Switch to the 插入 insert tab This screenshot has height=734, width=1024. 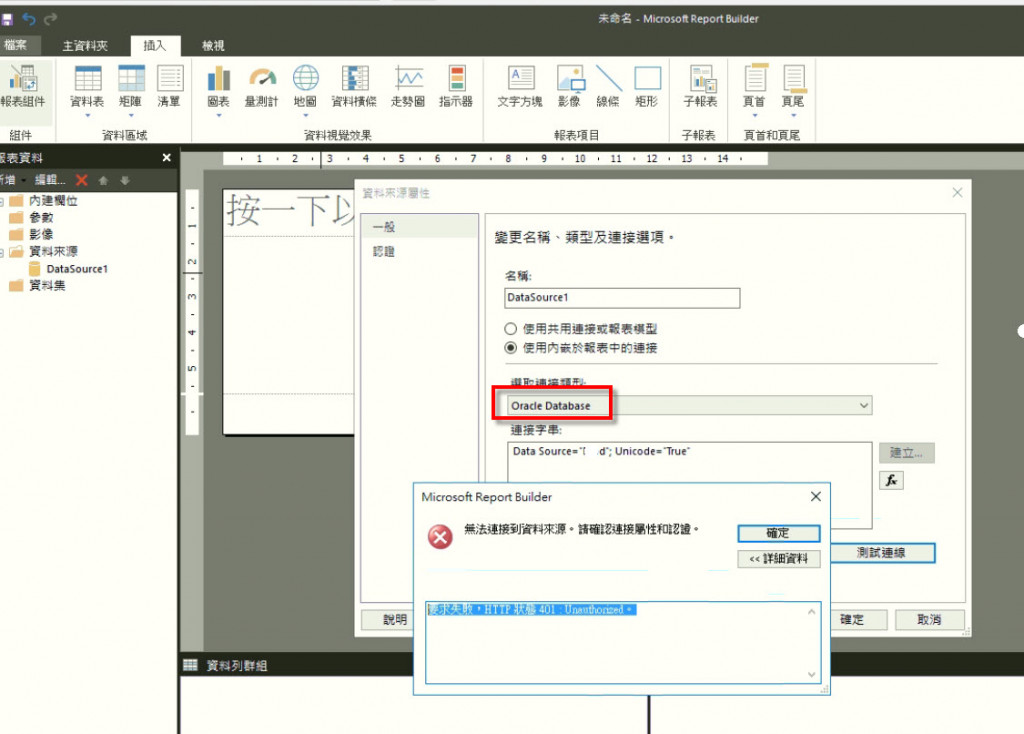tap(155, 46)
